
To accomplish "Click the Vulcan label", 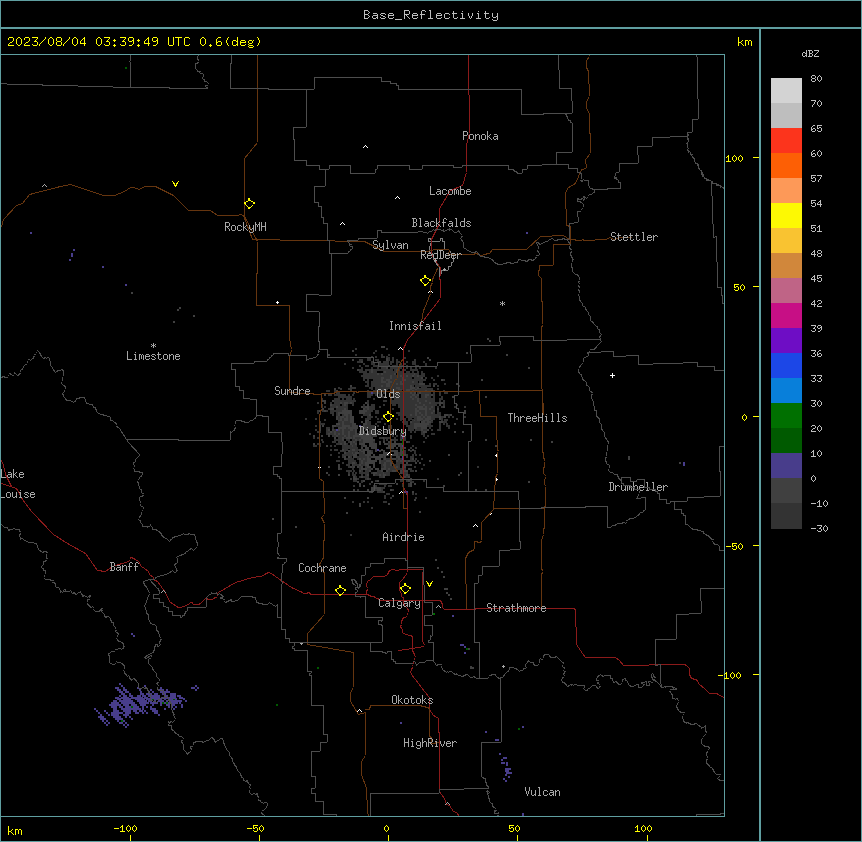I will tap(543, 792).
